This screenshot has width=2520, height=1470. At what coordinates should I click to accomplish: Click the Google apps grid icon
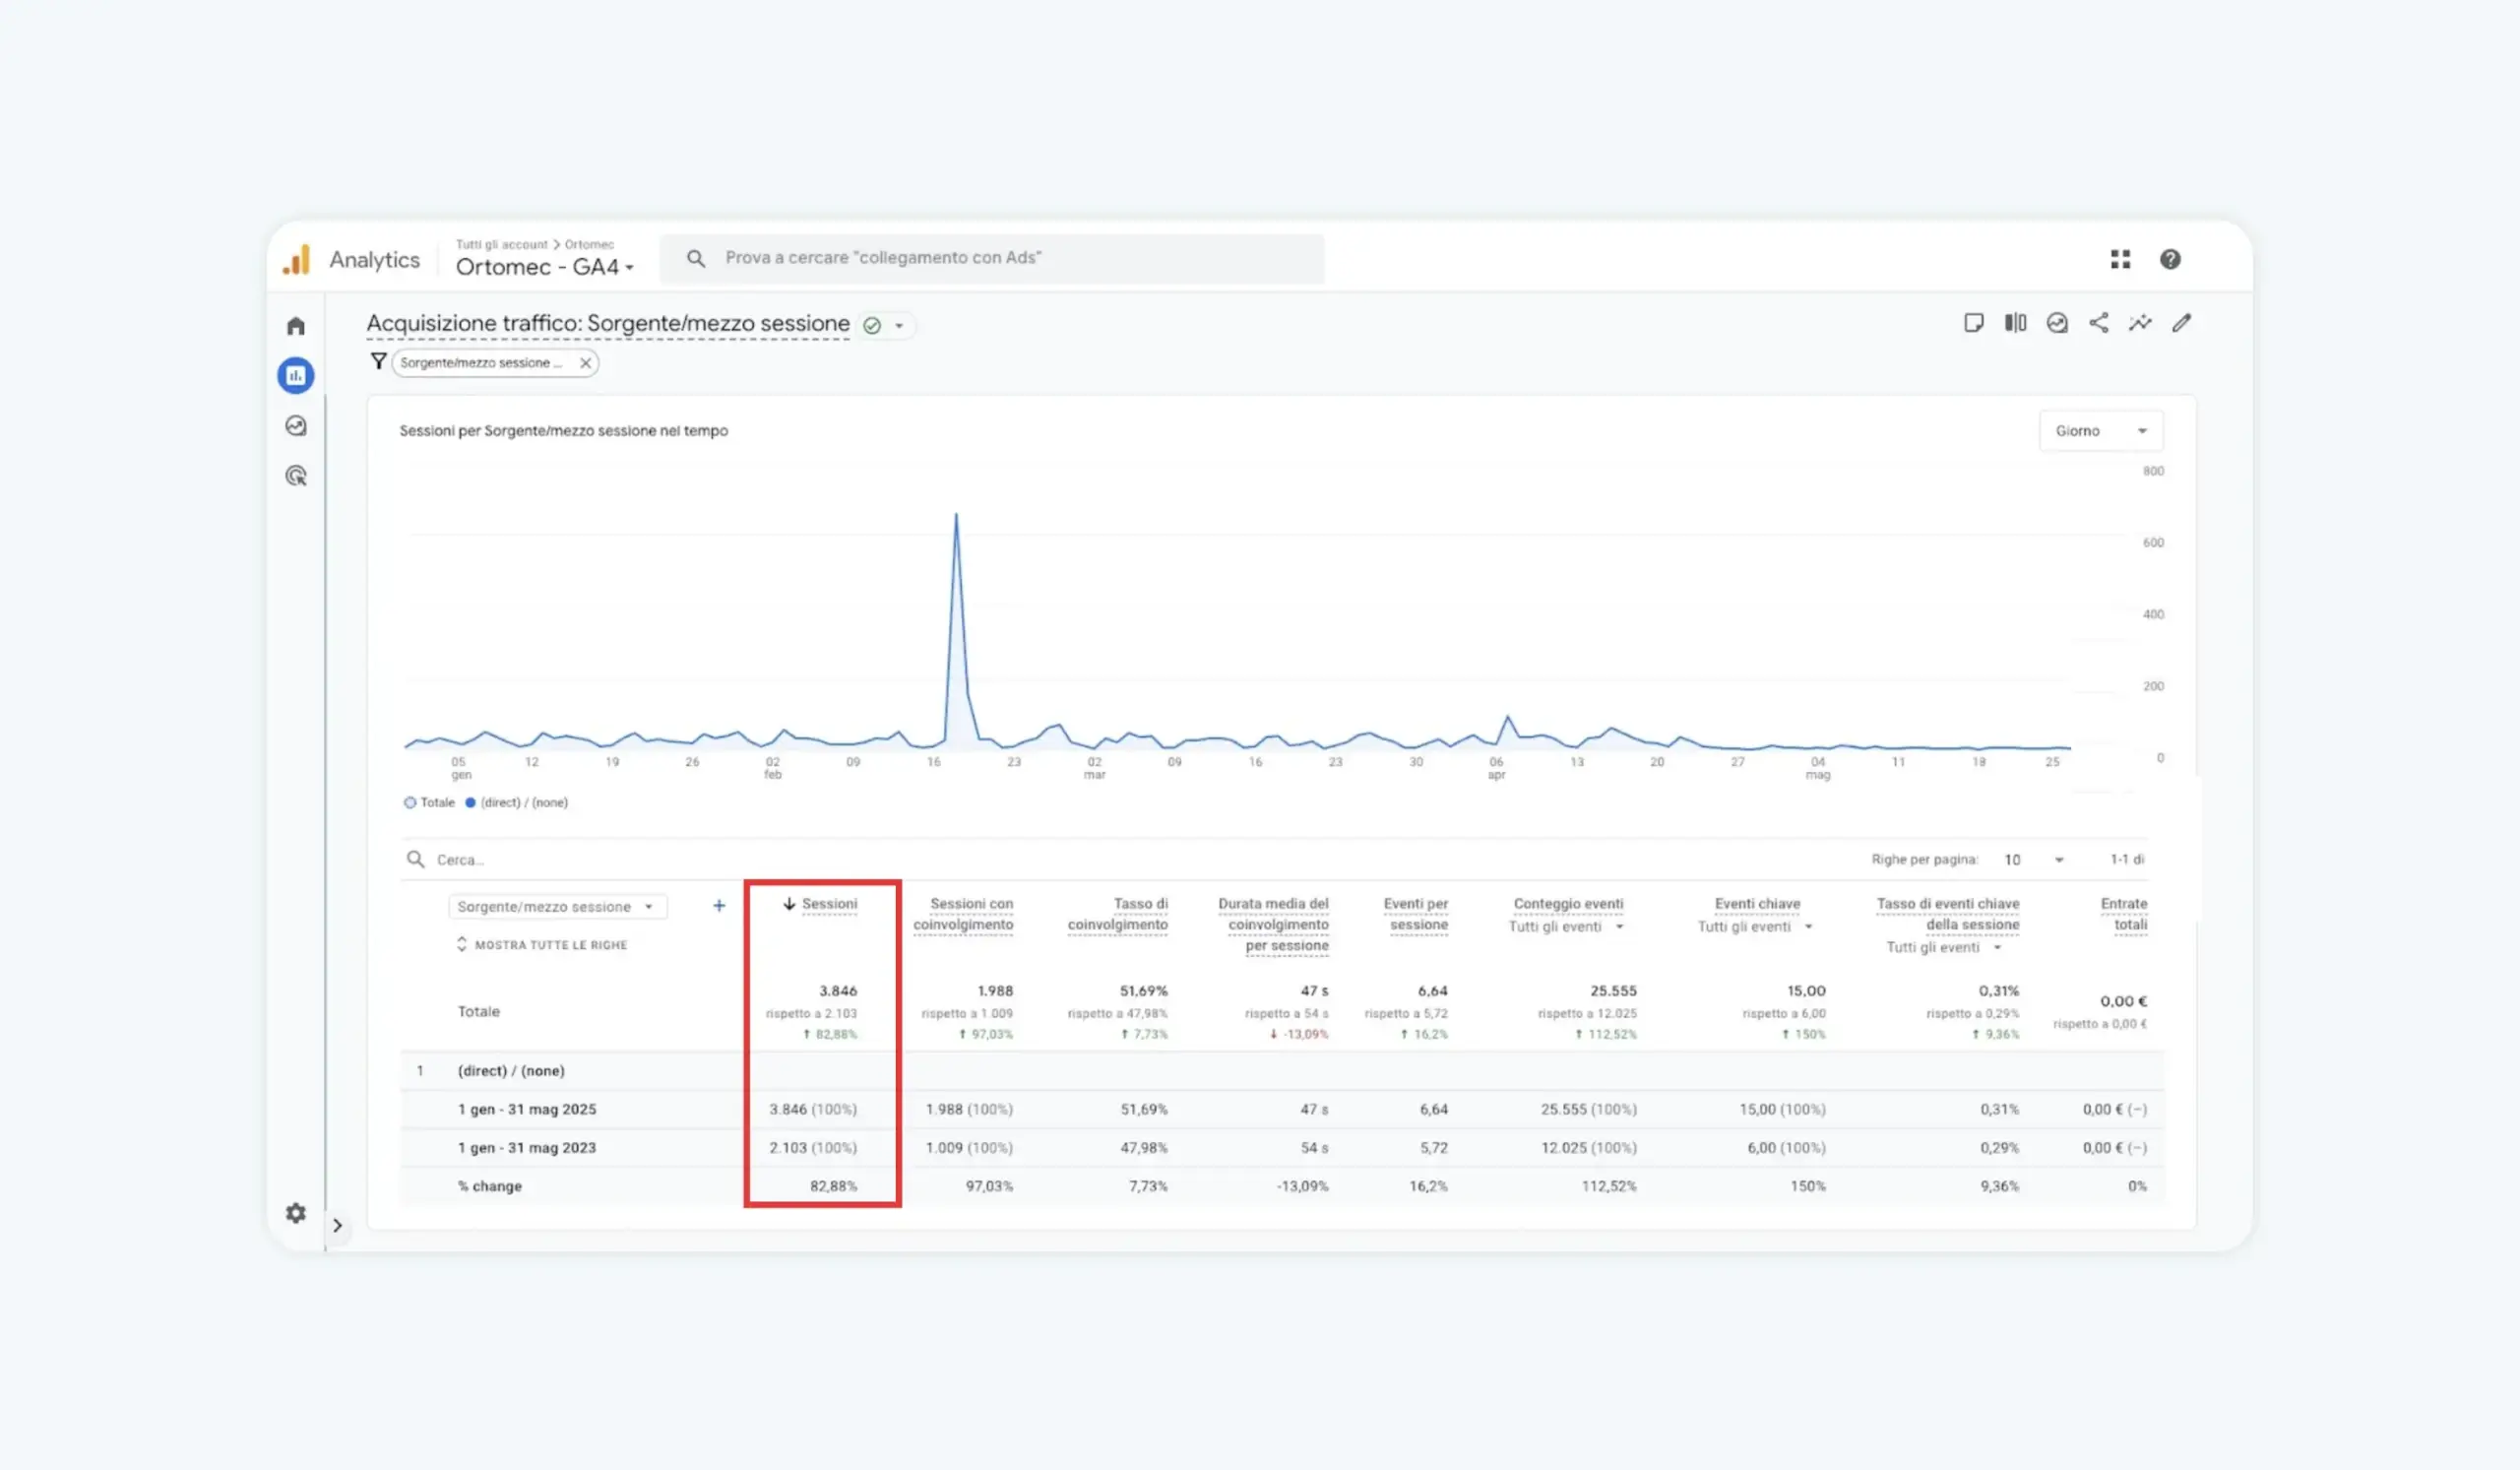(2120, 259)
